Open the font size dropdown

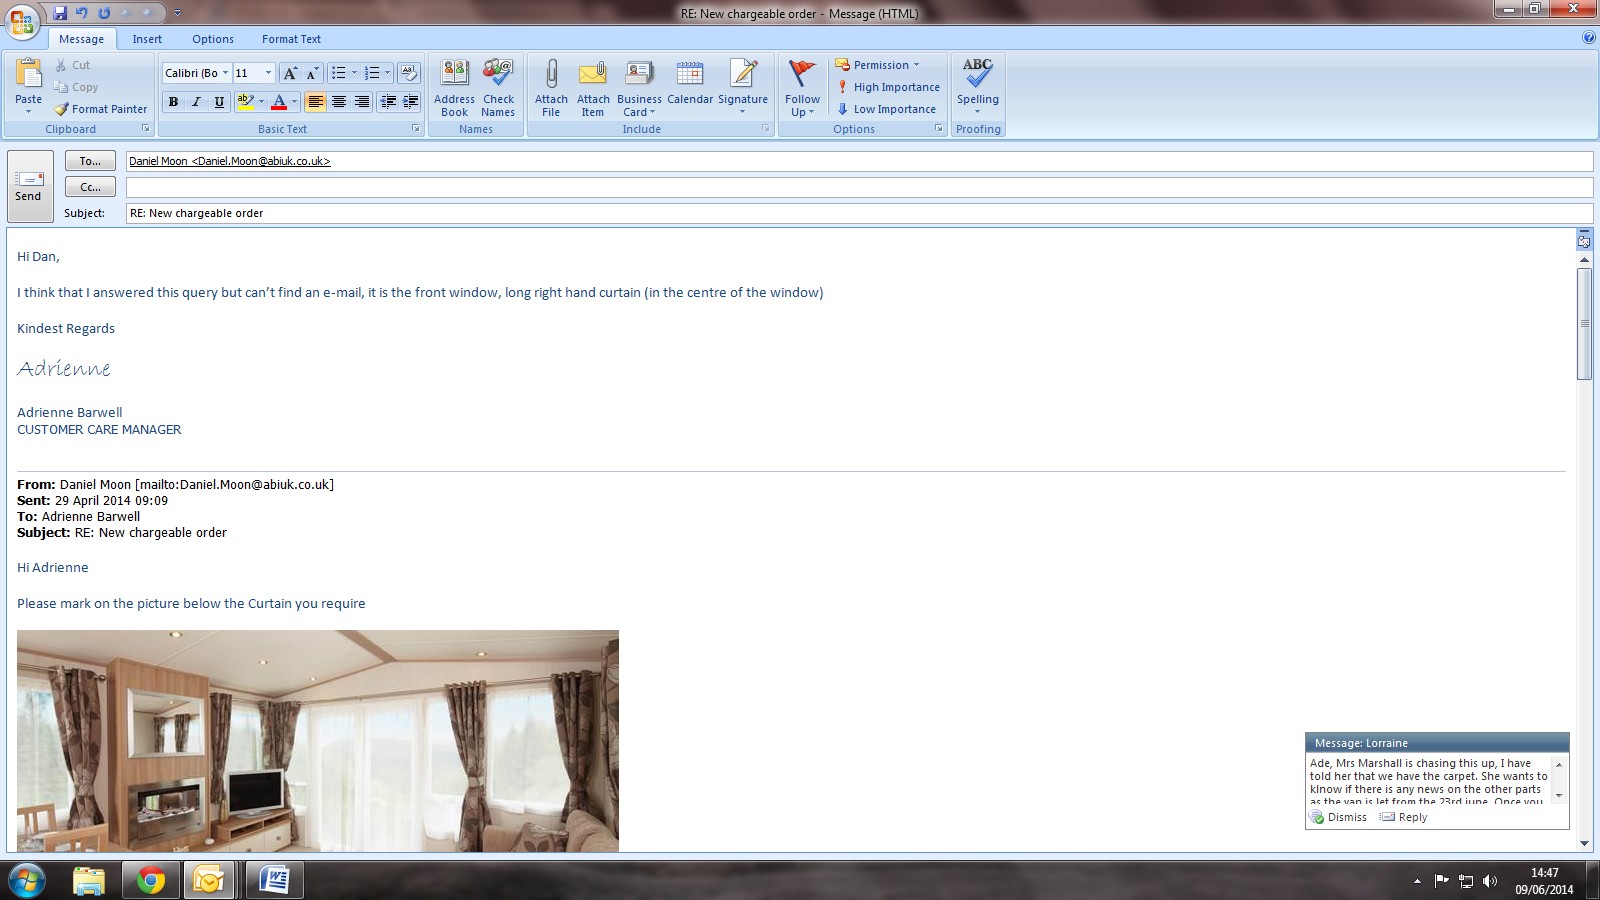(x=268, y=73)
